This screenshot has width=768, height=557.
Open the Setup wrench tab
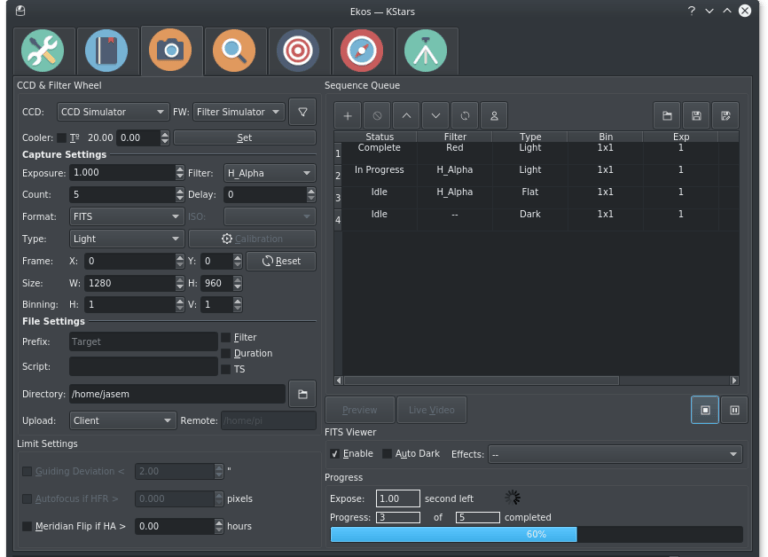click(x=43, y=50)
